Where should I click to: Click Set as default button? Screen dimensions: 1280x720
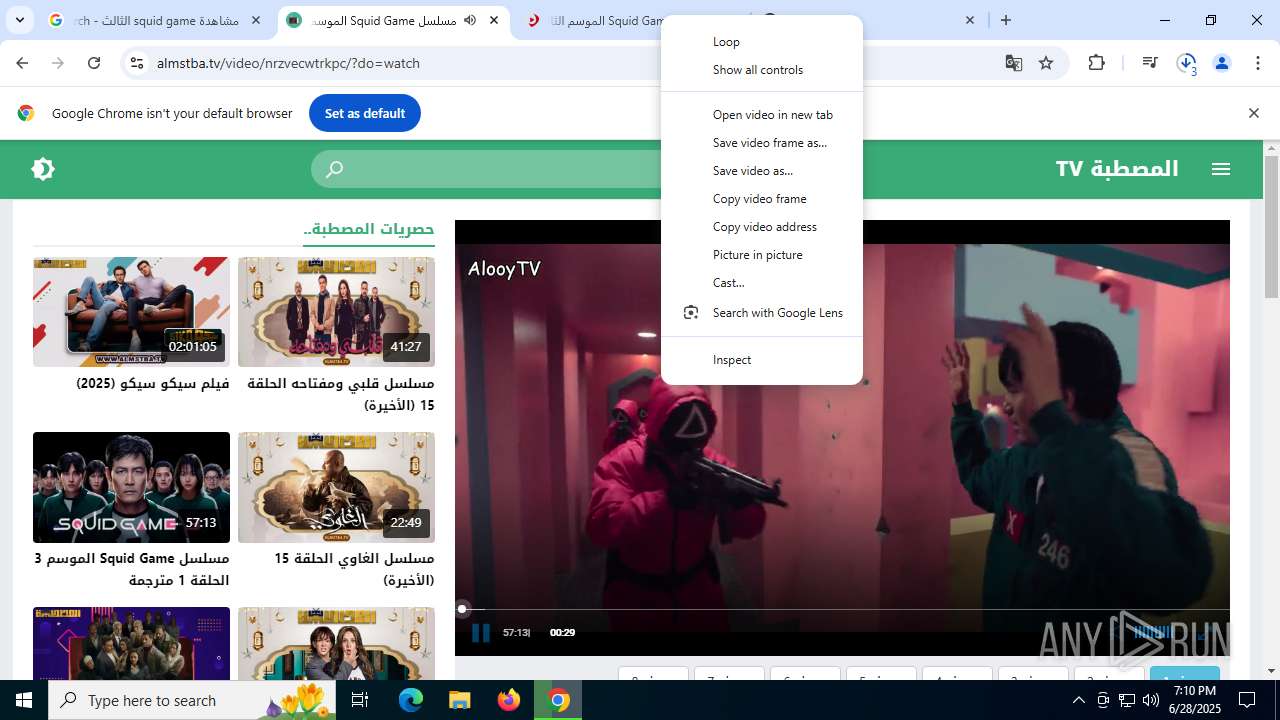tap(365, 113)
